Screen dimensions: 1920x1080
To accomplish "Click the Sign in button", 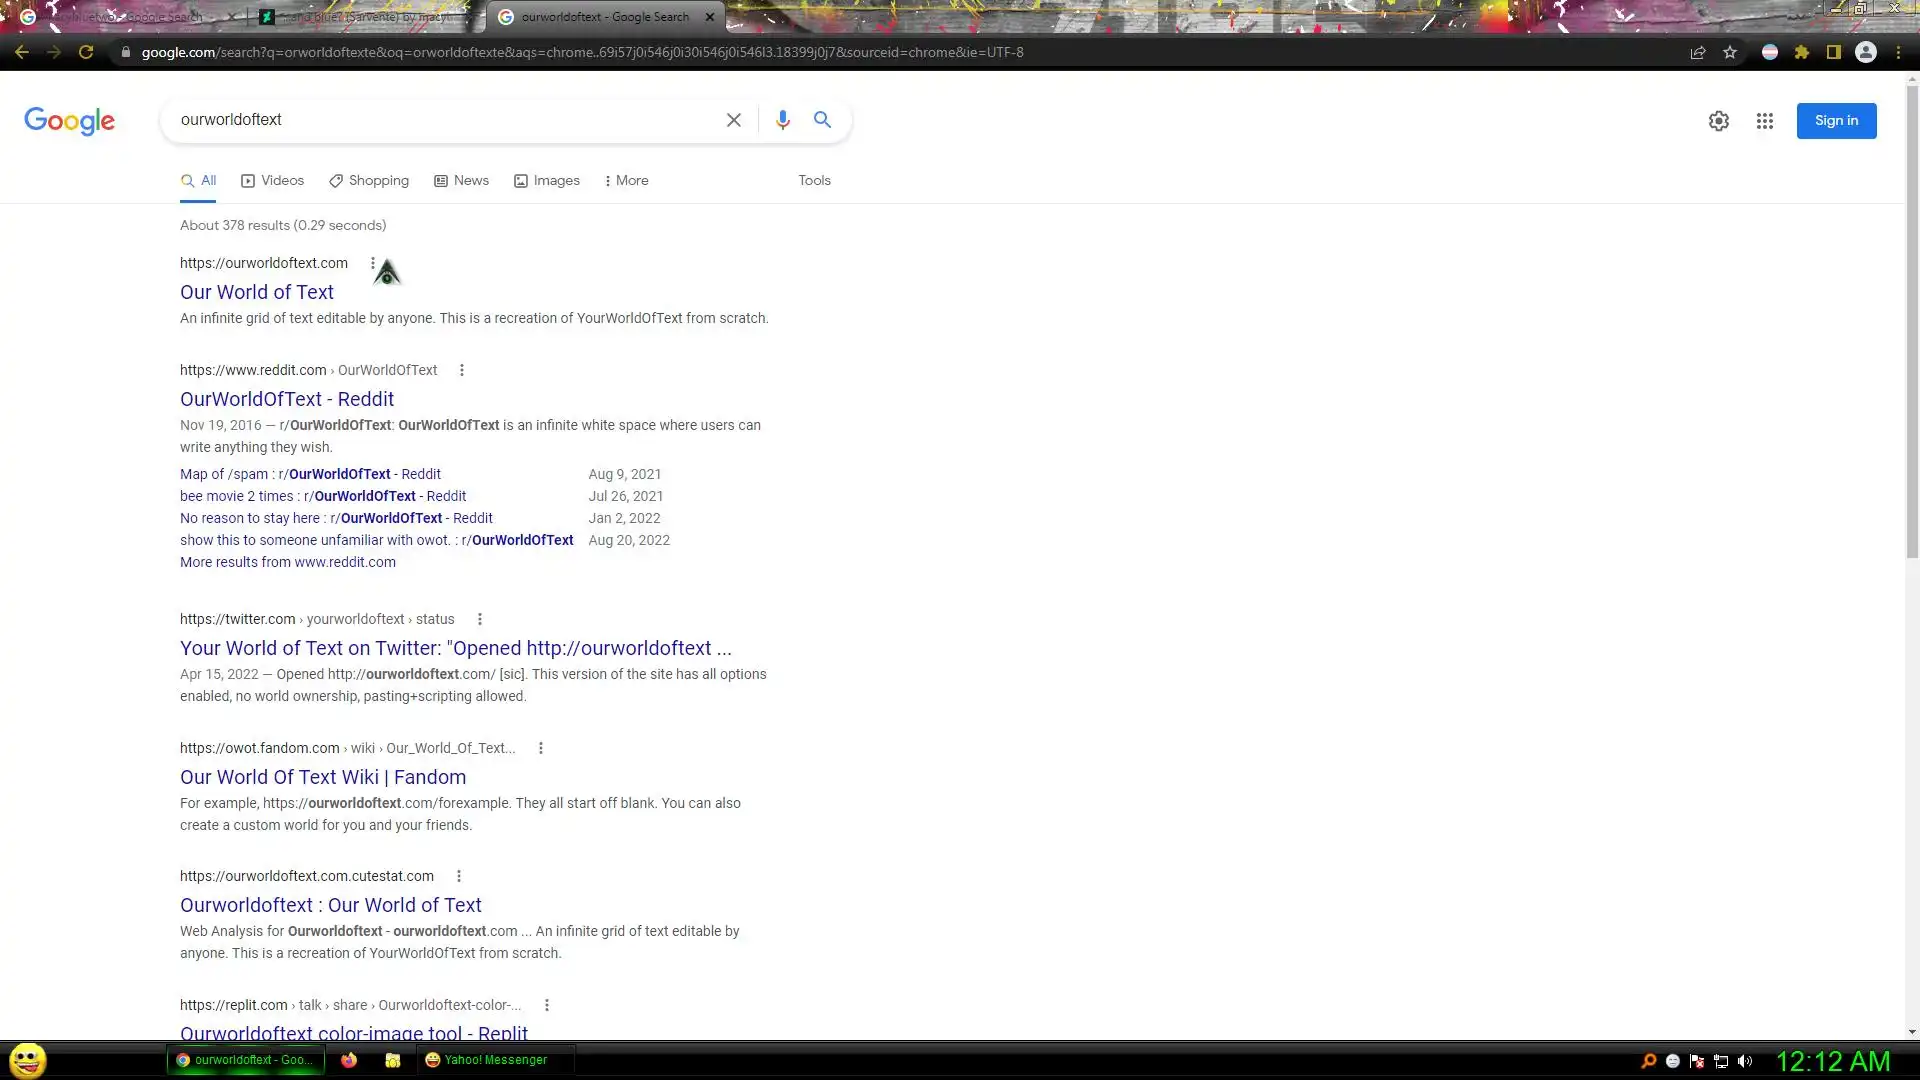I will 1836,121.
